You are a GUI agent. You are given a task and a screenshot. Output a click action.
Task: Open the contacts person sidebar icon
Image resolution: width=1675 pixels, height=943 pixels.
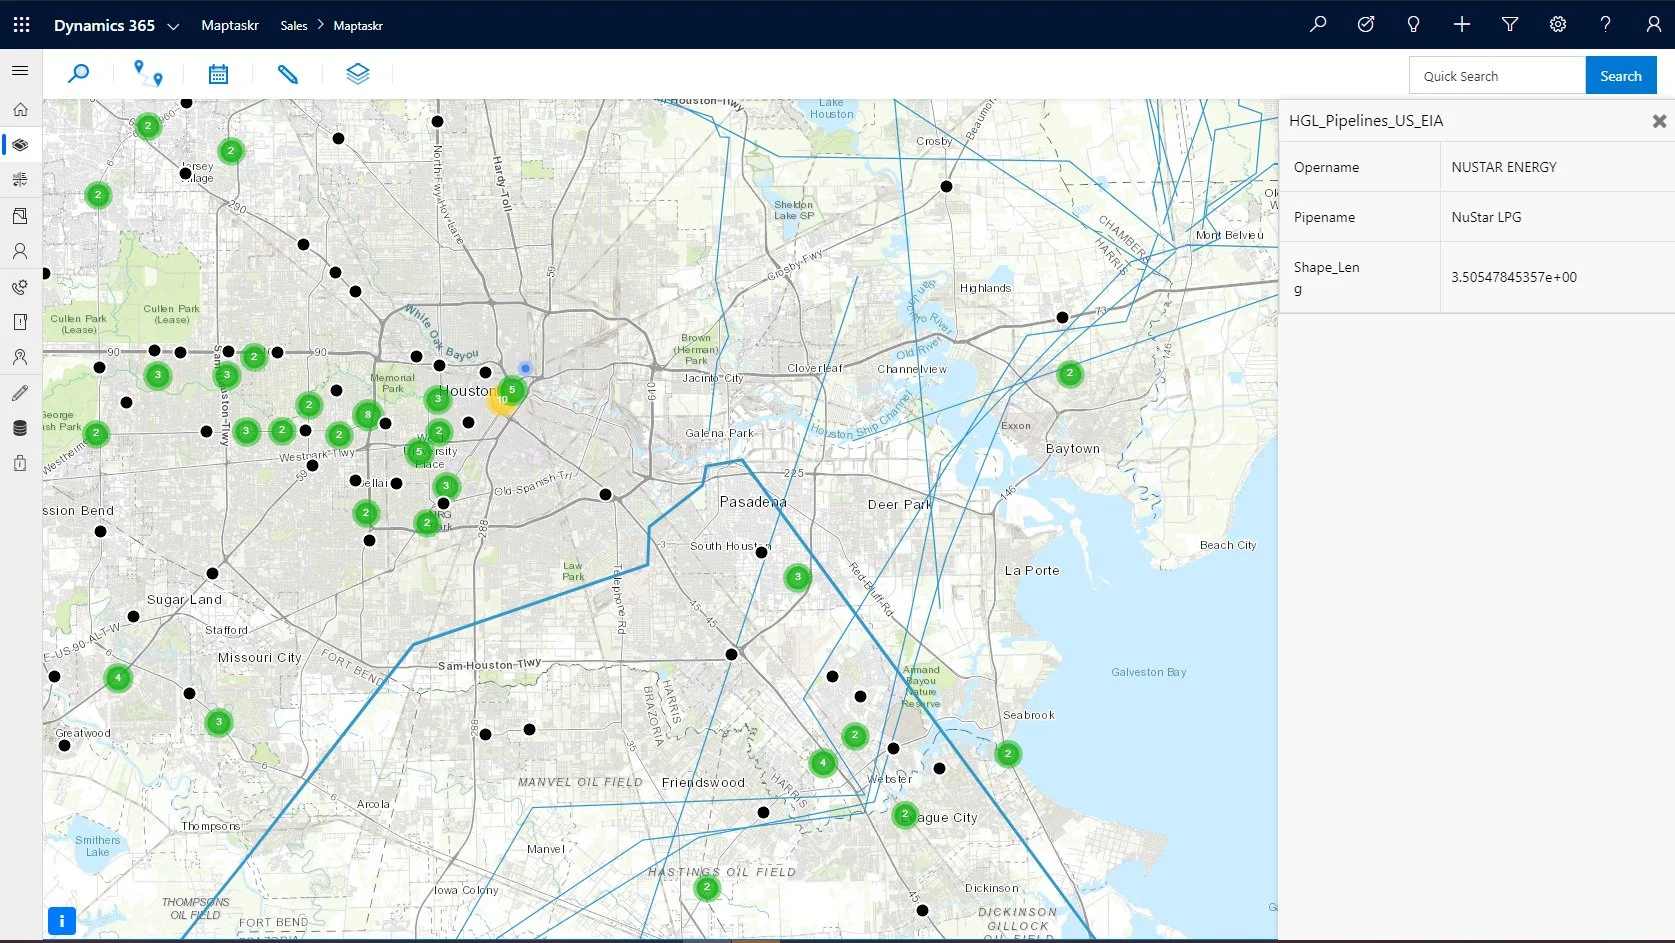tap(20, 251)
